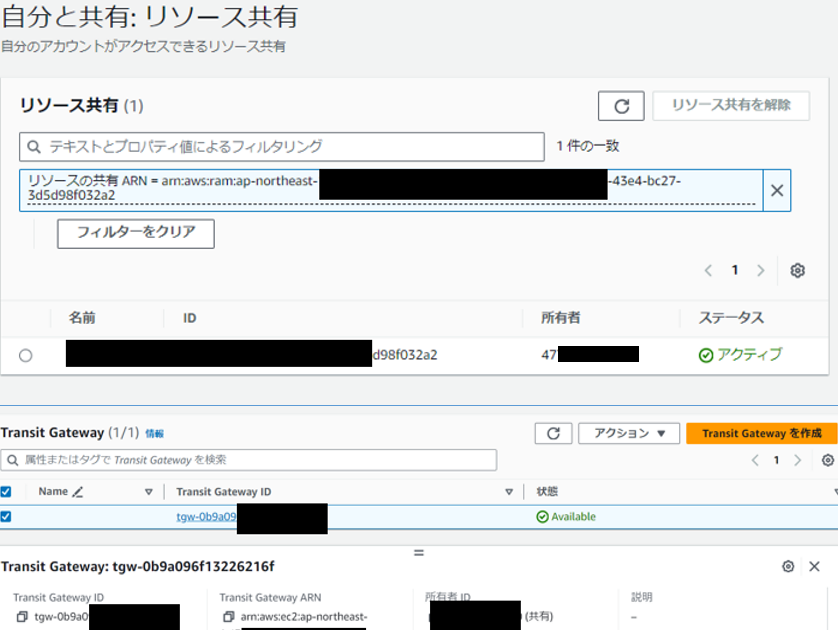This screenshot has height=630, width=838.
Task: Refresh the Transit Gateway list
Action: (553, 433)
